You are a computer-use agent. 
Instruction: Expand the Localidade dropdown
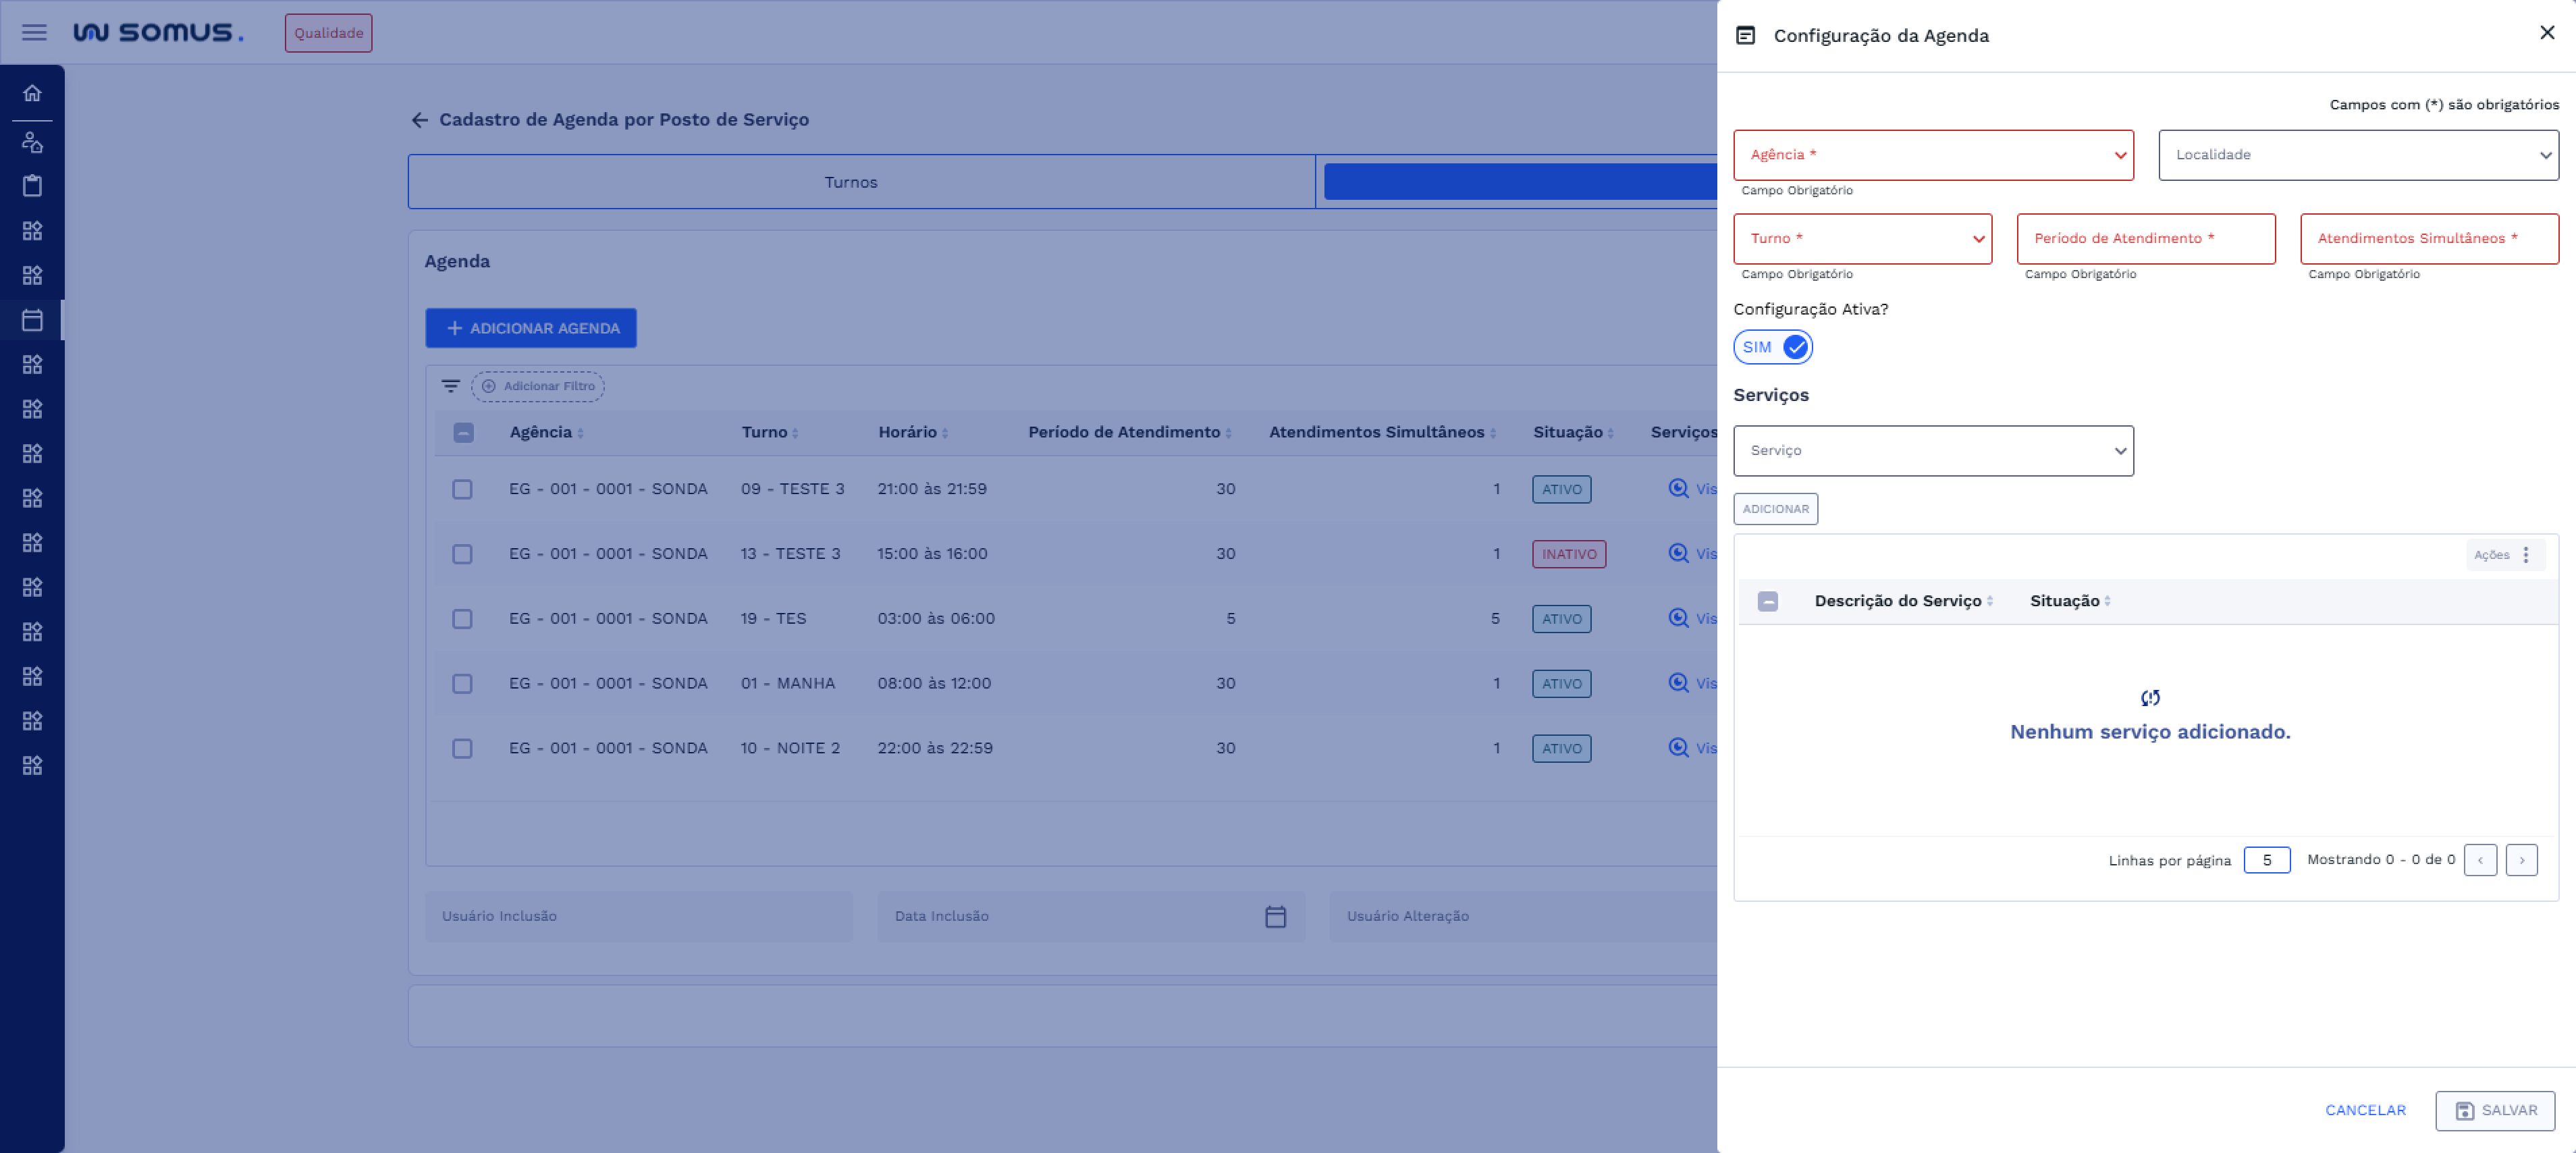point(2357,155)
